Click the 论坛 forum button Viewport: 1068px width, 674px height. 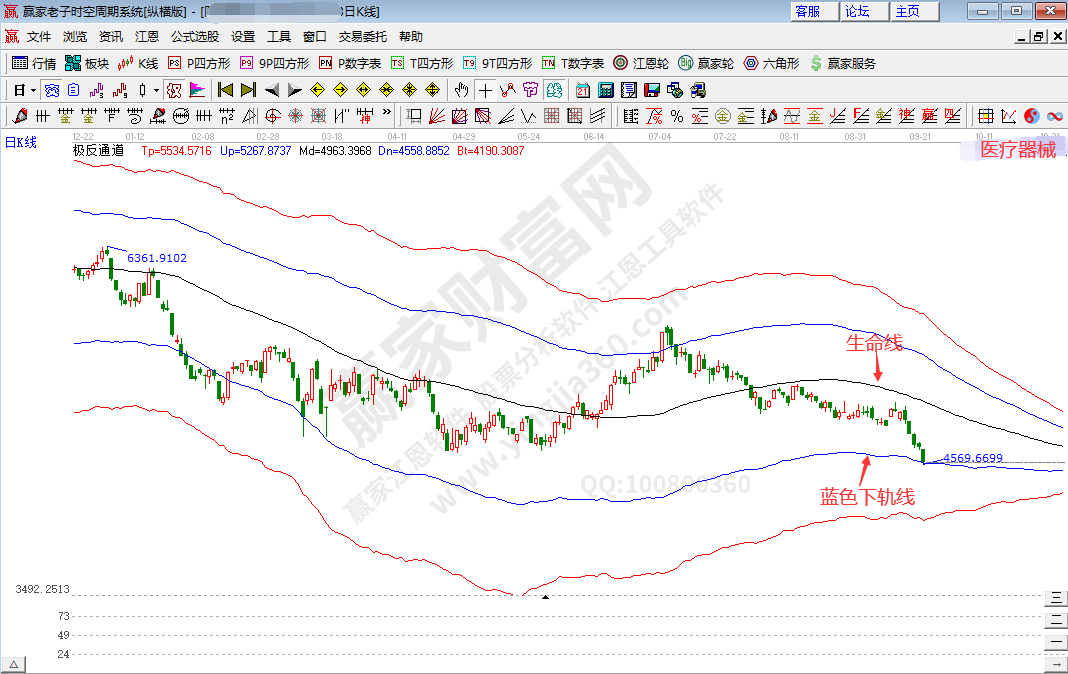click(x=858, y=11)
